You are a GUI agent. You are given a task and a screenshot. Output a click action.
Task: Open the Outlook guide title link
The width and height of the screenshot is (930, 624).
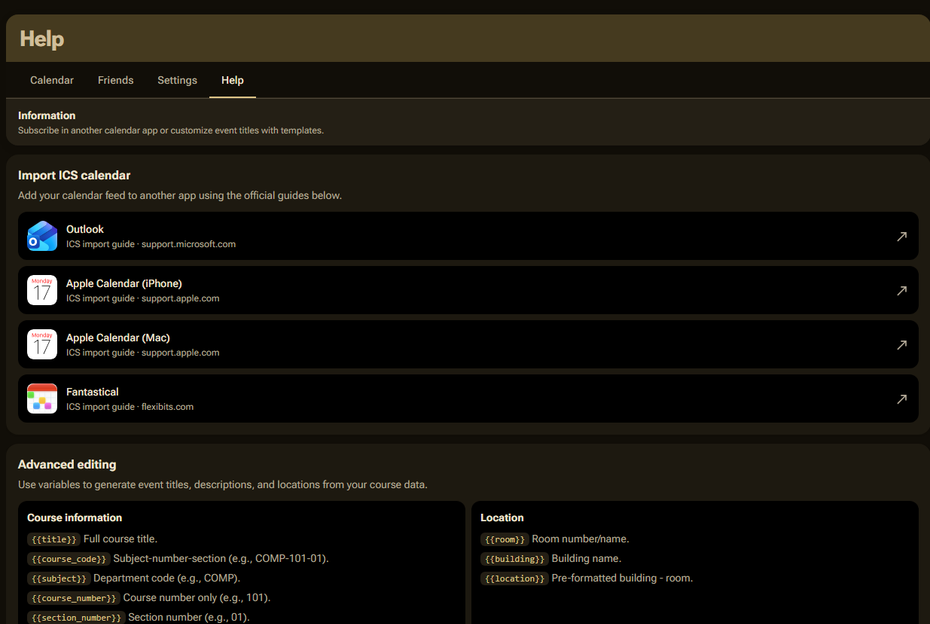click(x=85, y=229)
